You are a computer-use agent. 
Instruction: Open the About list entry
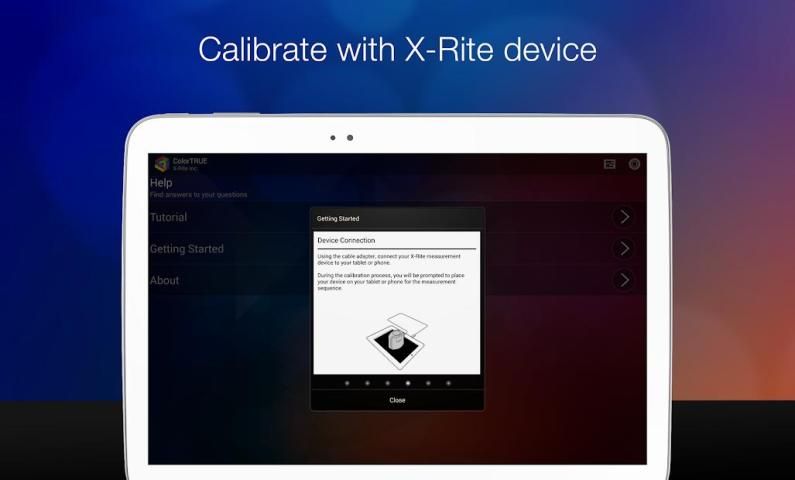[x=165, y=281]
